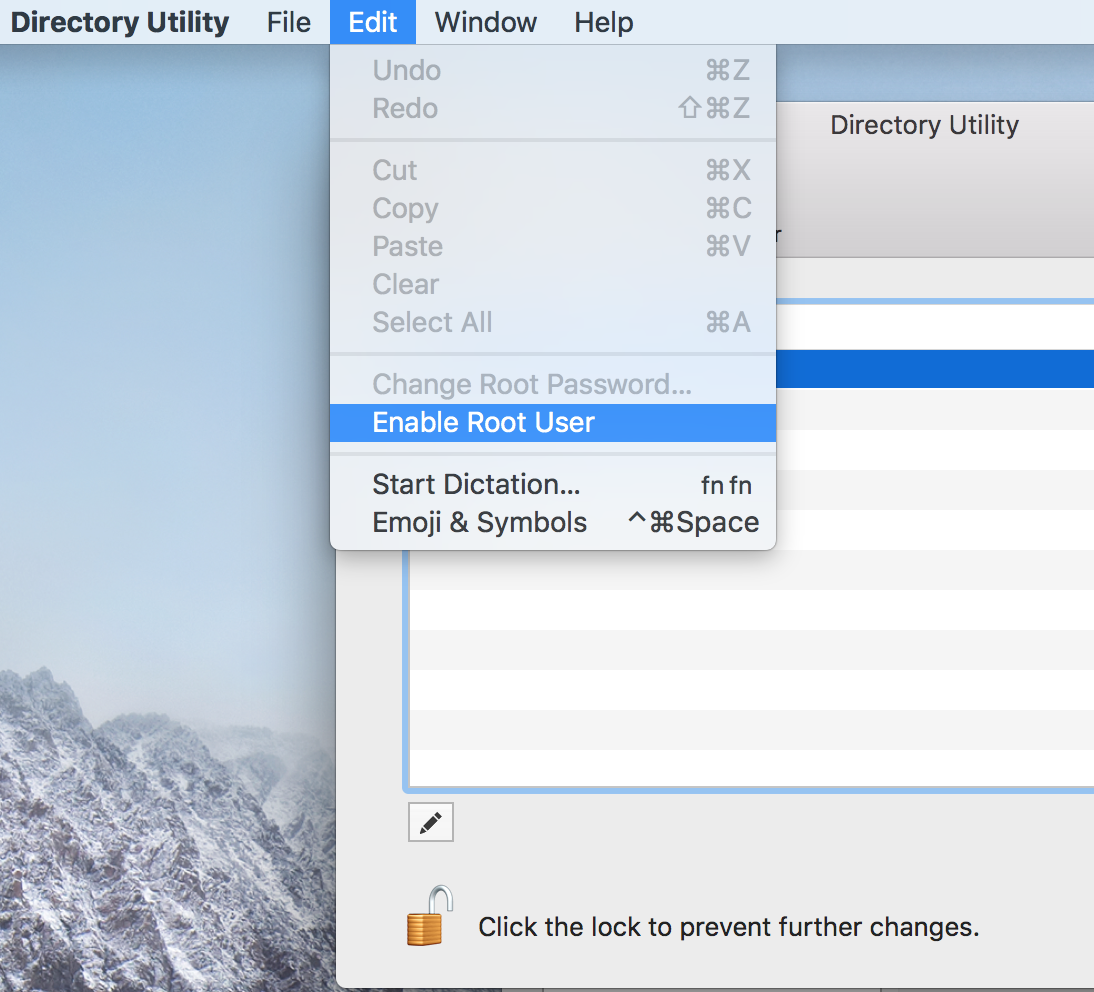Click the greyed-out Select All item

click(553, 322)
